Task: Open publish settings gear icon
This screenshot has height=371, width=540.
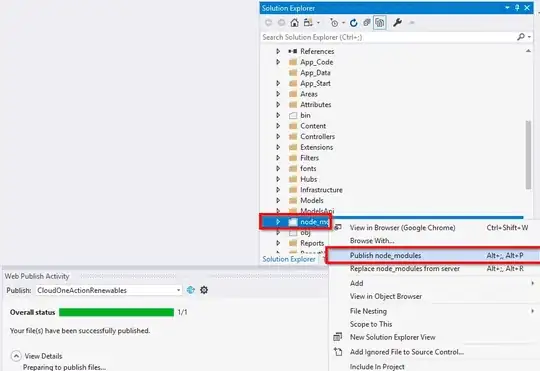Action: tap(204, 290)
